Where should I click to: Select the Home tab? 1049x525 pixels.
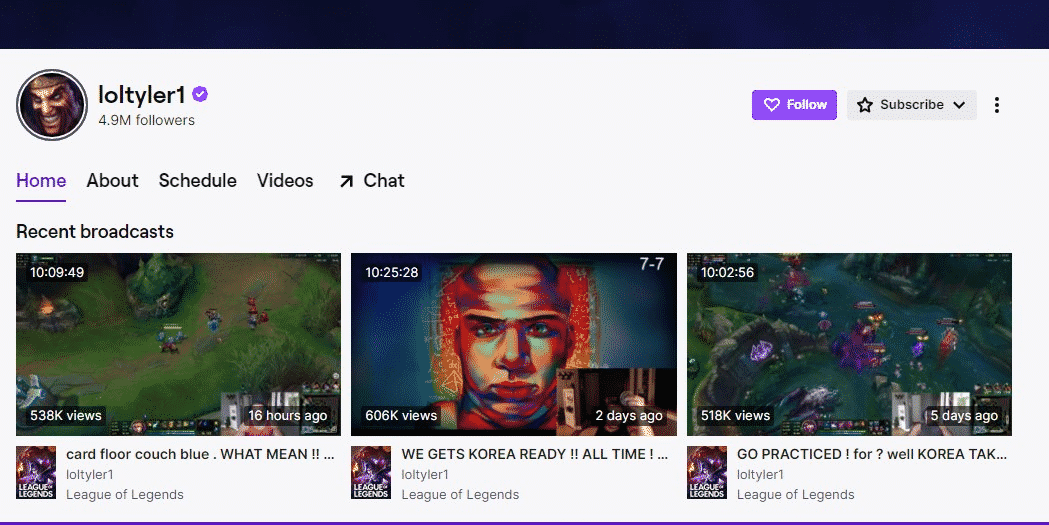(41, 181)
